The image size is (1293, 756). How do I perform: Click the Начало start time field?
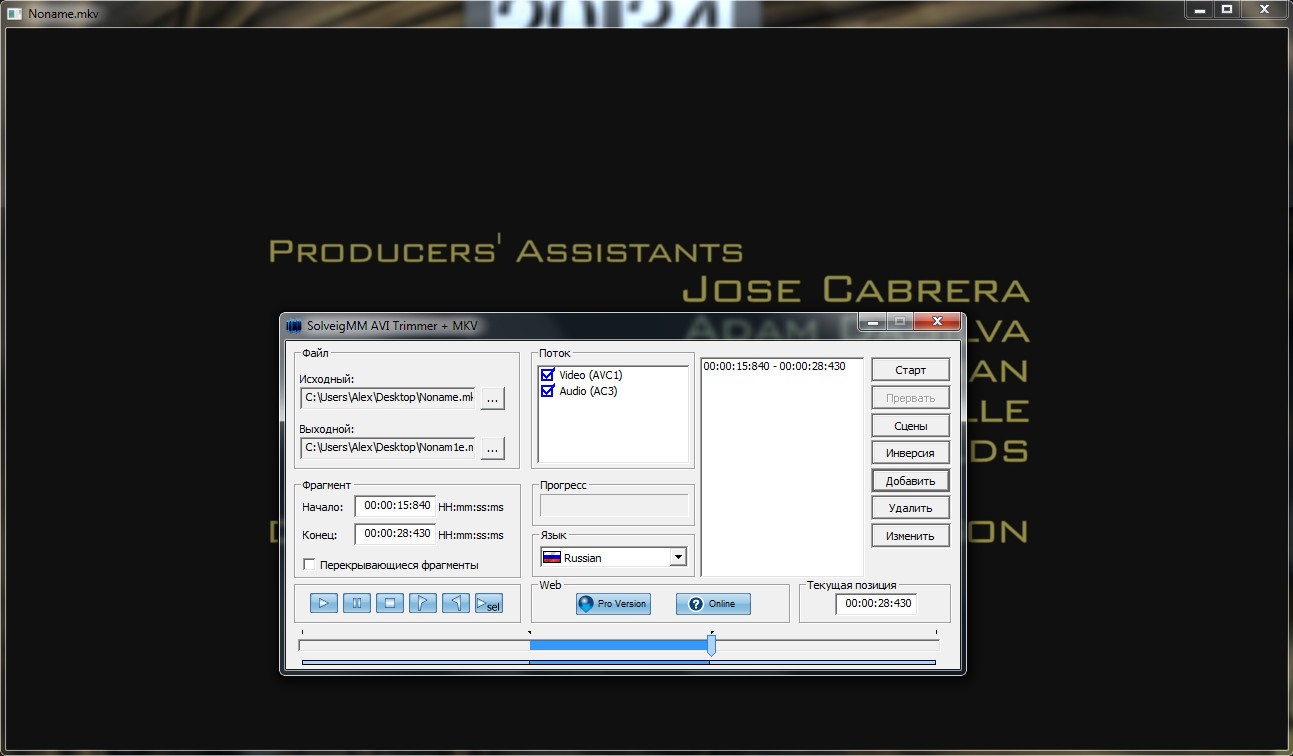point(395,506)
